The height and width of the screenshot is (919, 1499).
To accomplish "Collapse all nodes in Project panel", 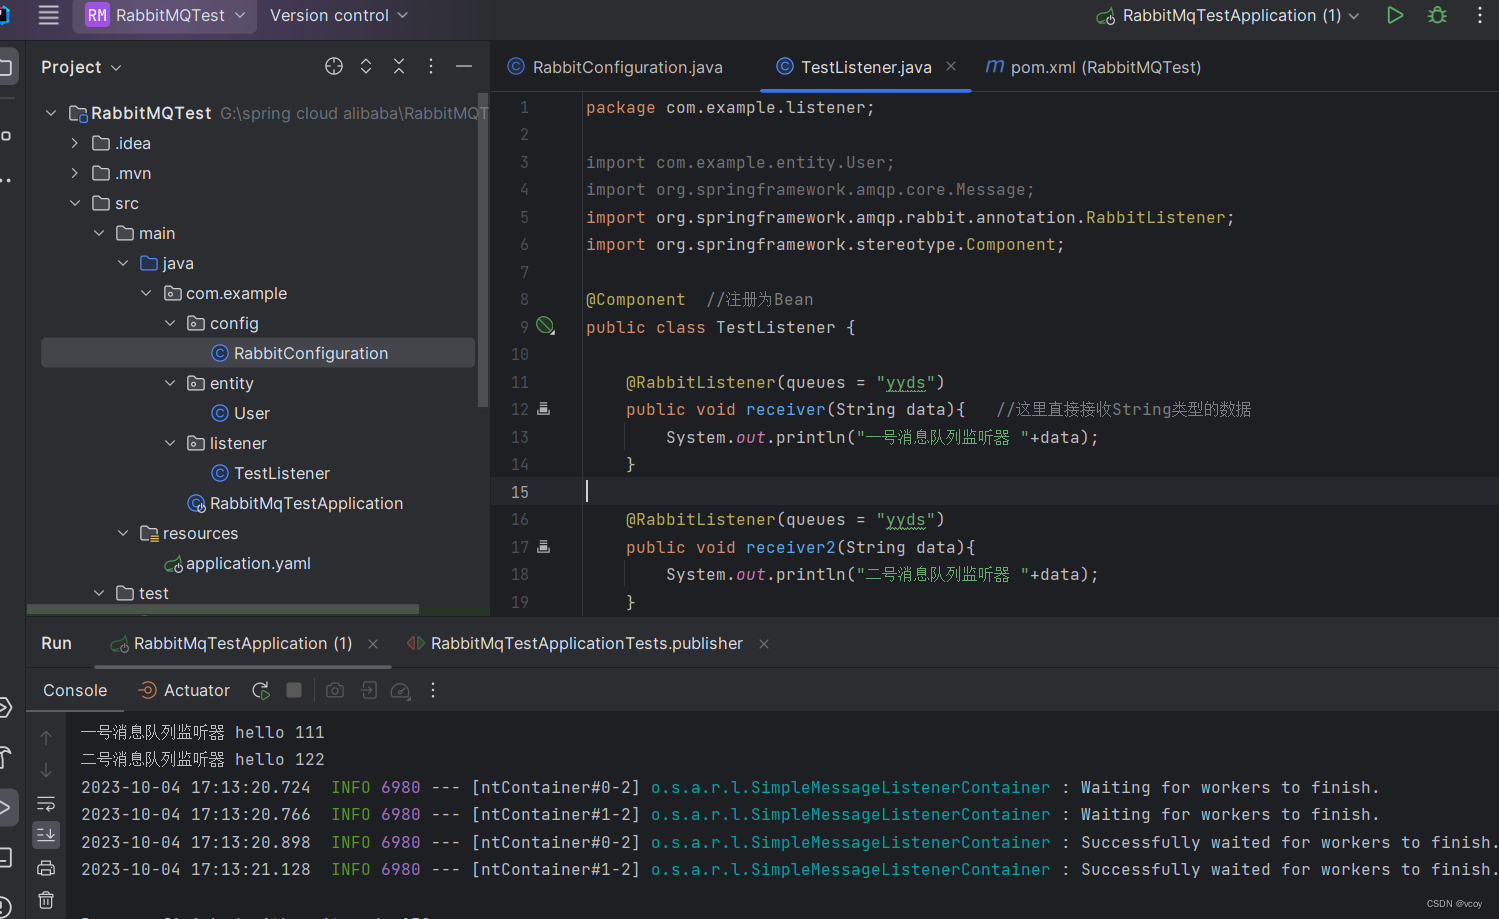I will 399,66.
